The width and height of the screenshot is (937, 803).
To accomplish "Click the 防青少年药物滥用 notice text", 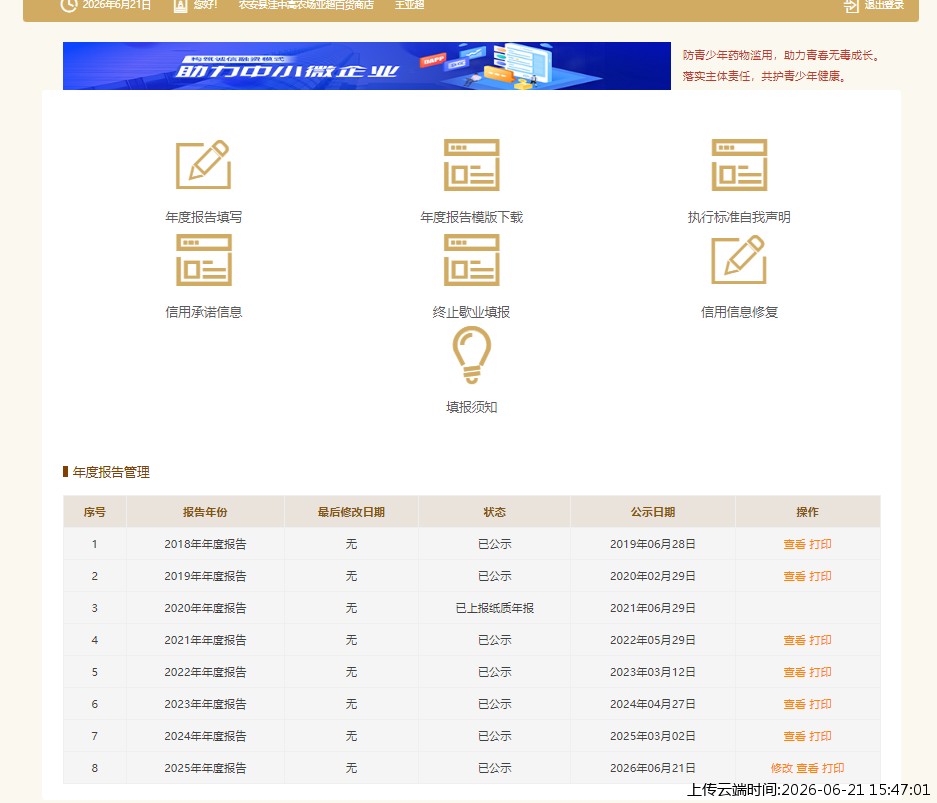I will pos(782,55).
